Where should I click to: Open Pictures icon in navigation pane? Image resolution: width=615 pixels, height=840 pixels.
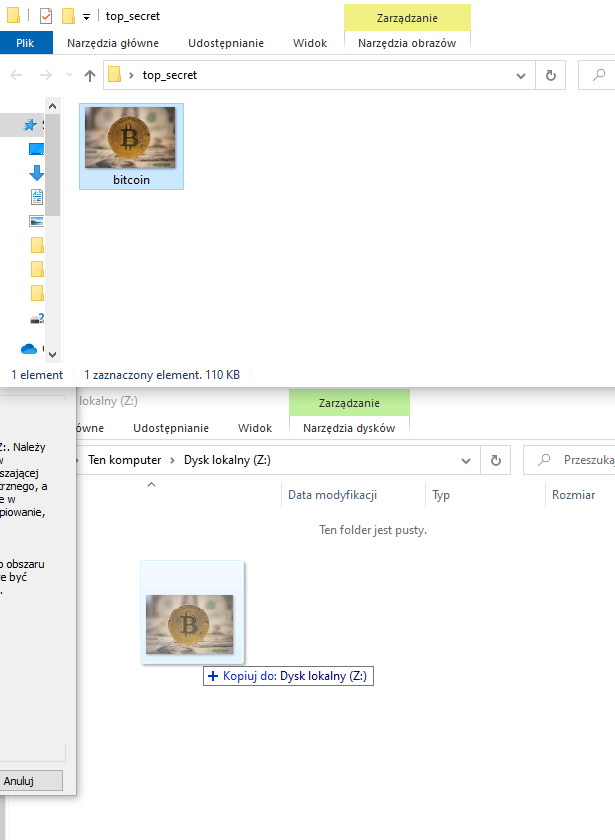(x=36, y=221)
